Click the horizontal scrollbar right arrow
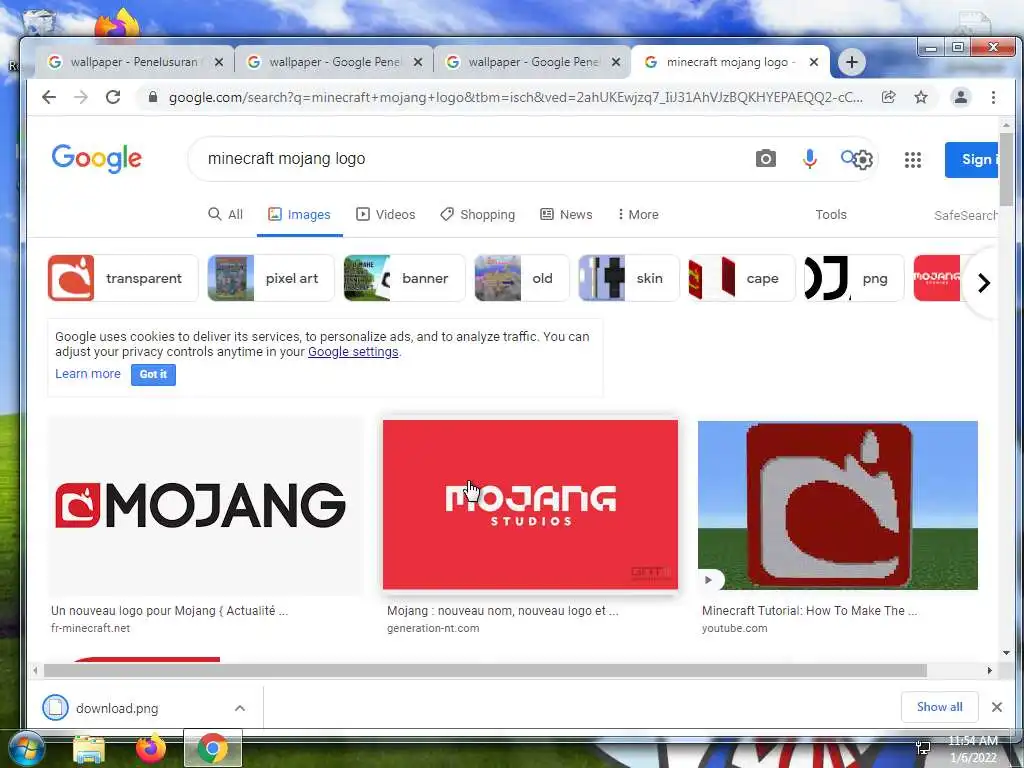This screenshot has width=1024, height=768. coord(989,671)
